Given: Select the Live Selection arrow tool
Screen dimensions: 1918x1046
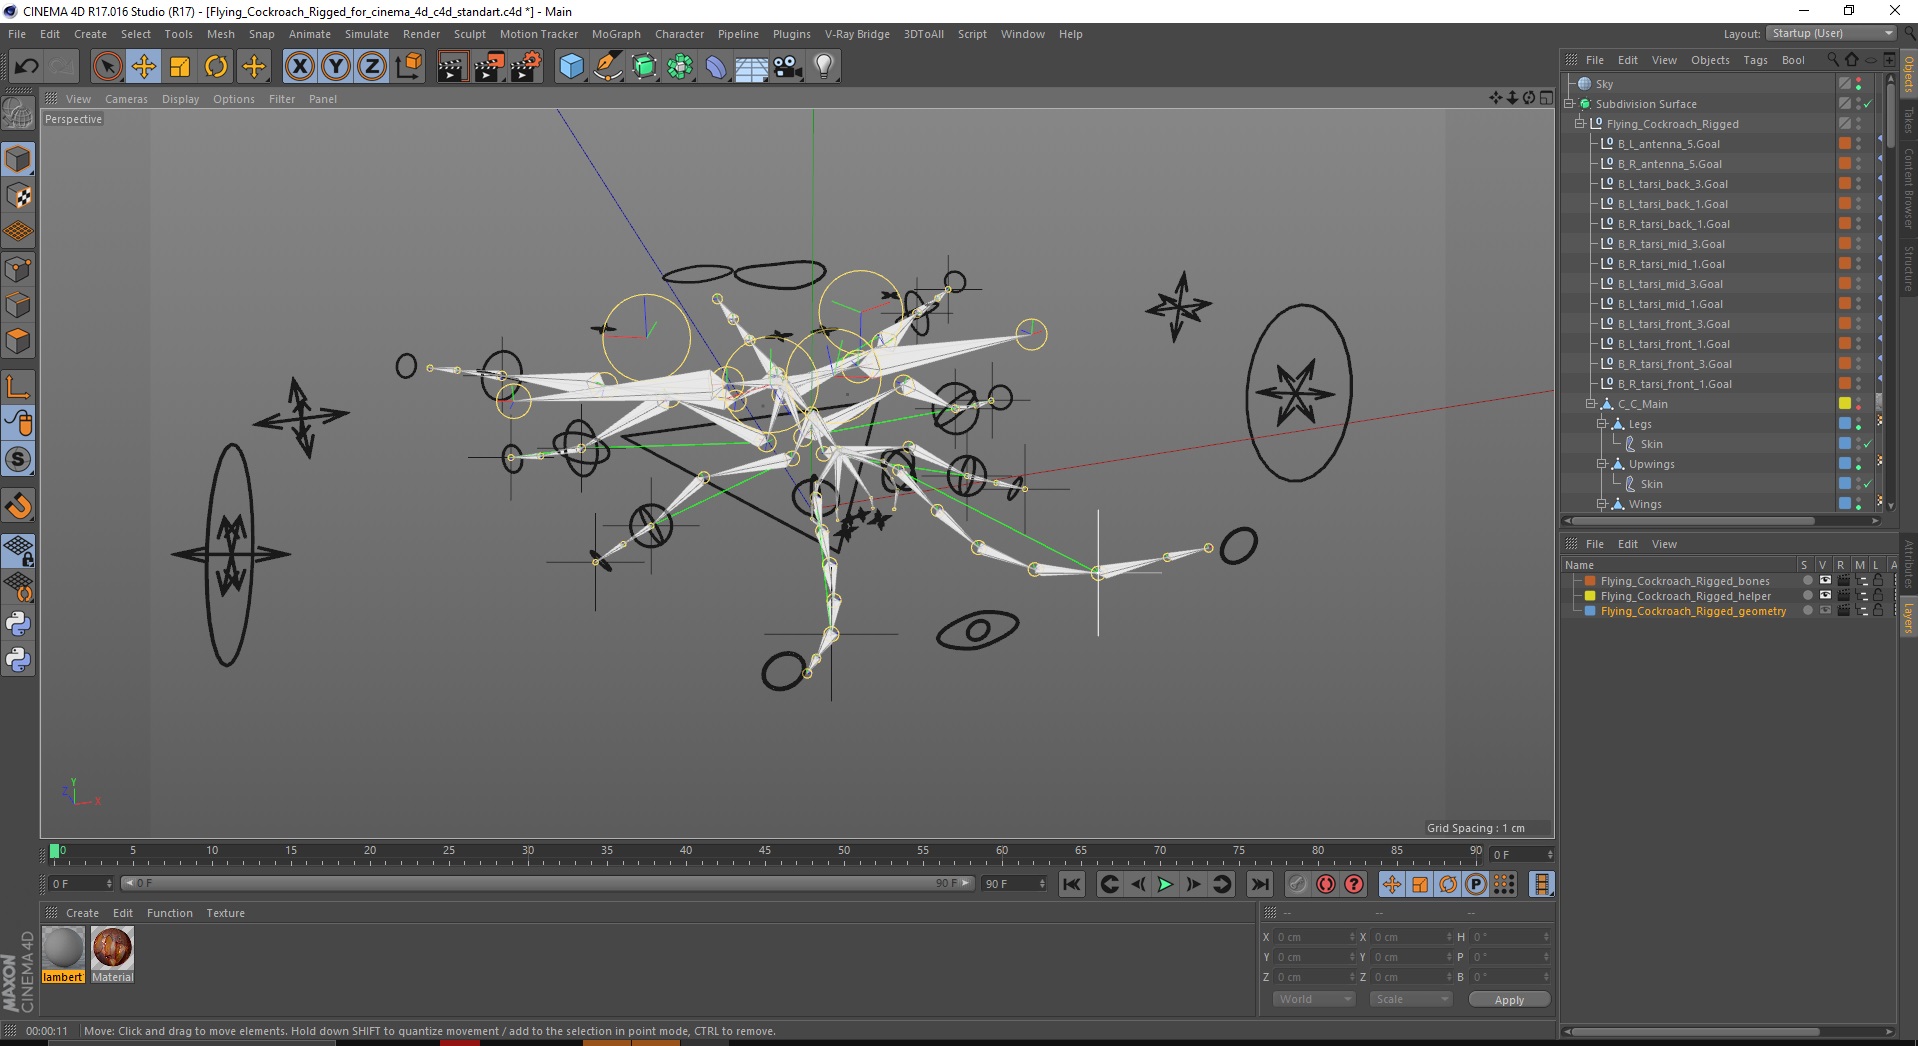Looking at the screenshot, I should point(107,67).
